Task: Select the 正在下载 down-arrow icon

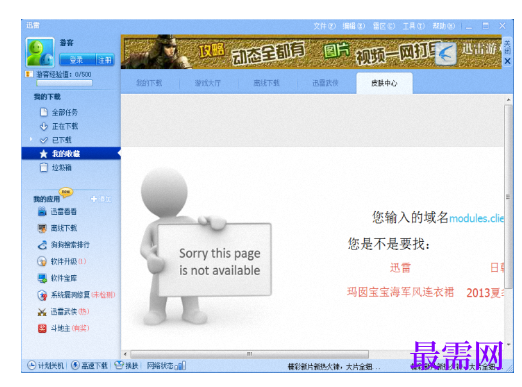Action: click(x=44, y=126)
